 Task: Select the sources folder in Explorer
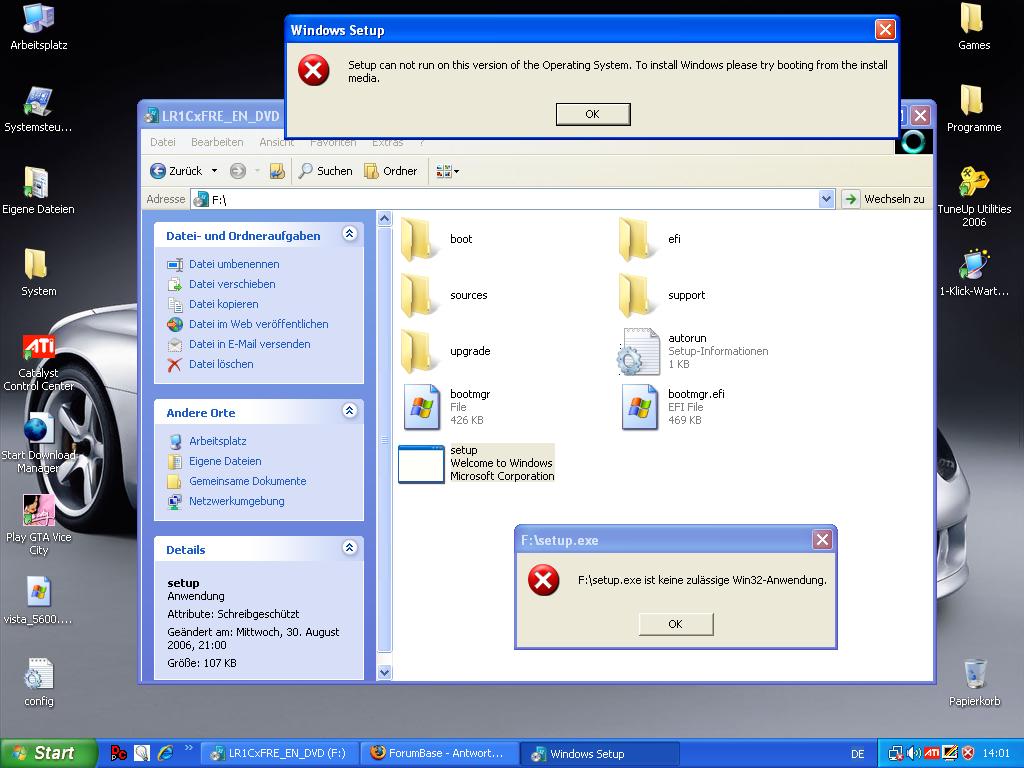444,295
